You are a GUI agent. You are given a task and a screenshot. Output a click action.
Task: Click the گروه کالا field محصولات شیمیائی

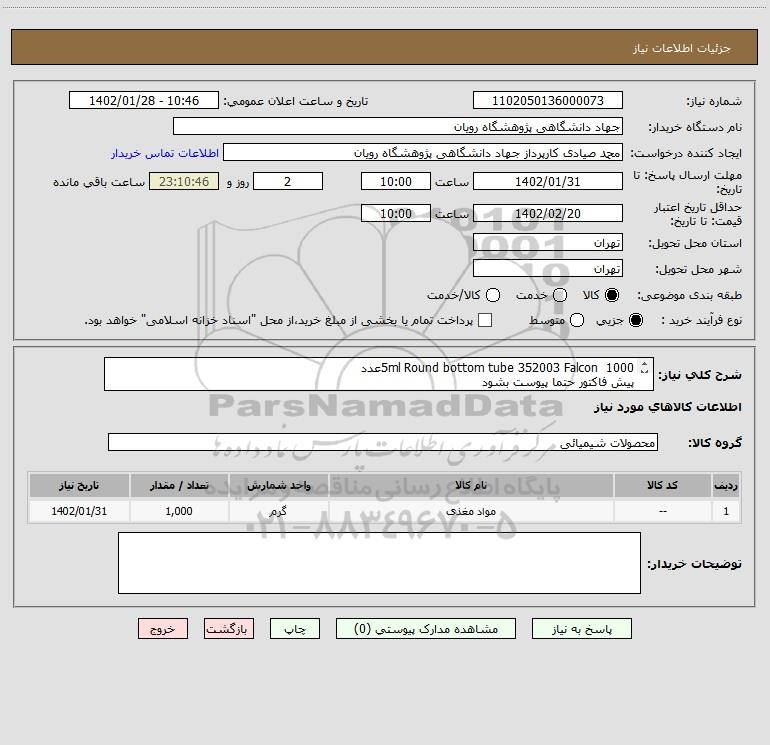pyautogui.click(x=383, y=442)
